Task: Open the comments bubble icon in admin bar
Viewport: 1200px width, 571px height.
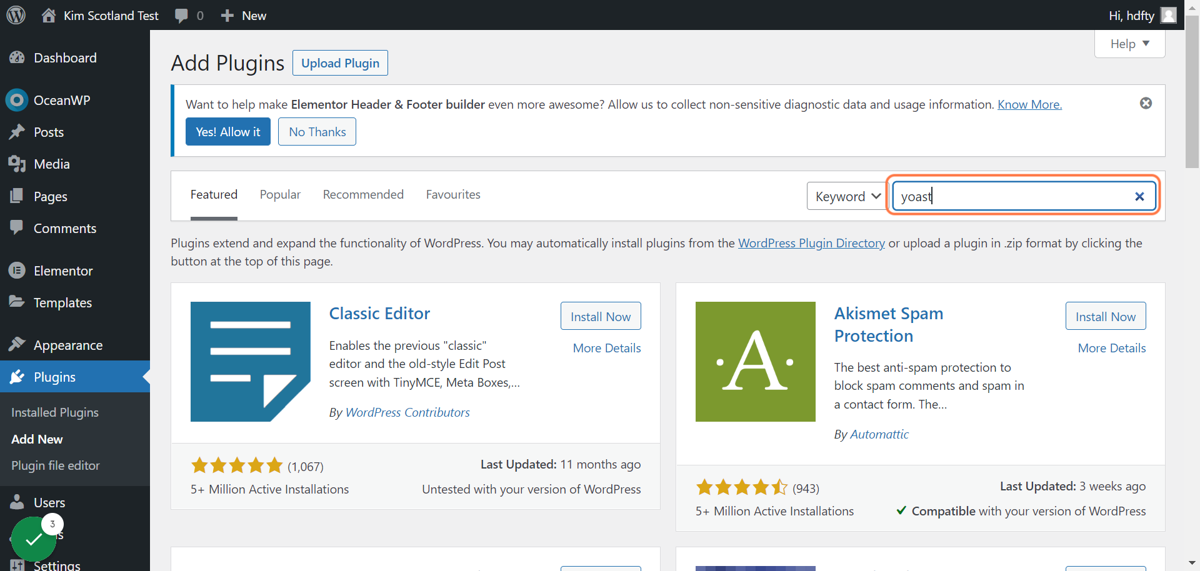Action: pos(181,15)
